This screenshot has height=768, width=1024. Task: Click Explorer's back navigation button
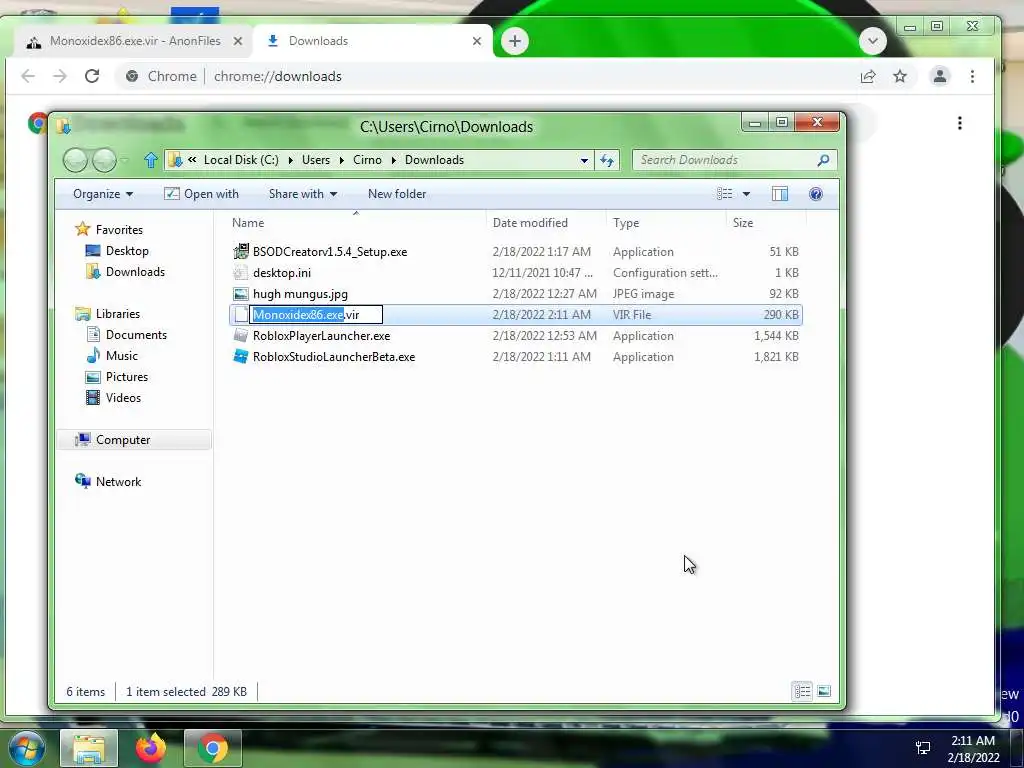point(75,160)
